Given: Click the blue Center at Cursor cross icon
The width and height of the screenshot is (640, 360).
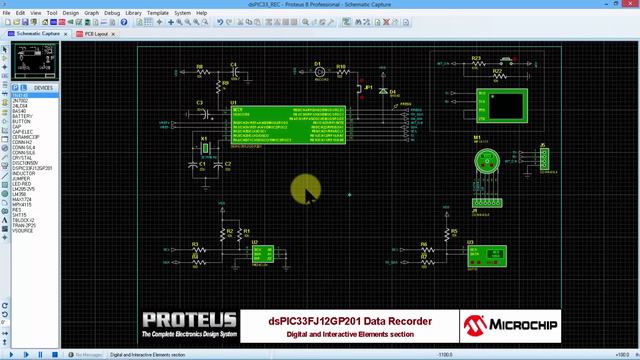Looking at the screenshot, I should coord(171,22).
